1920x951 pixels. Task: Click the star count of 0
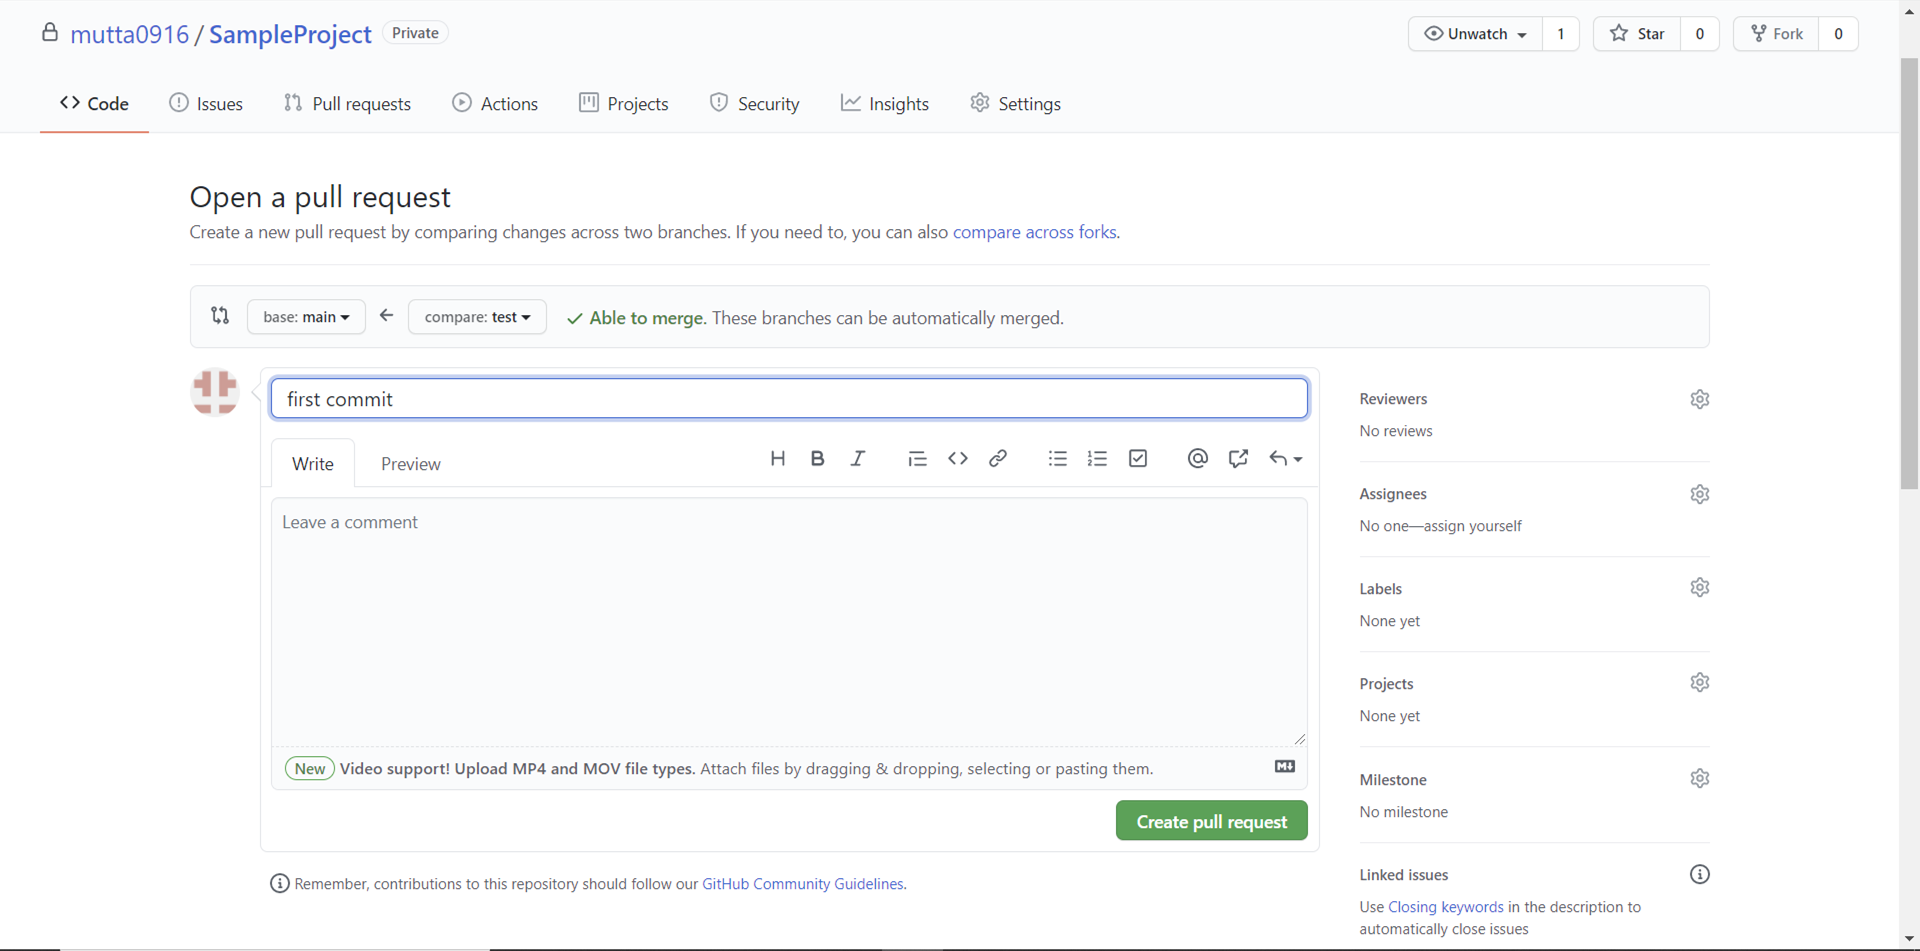(x=1700, y=34)
